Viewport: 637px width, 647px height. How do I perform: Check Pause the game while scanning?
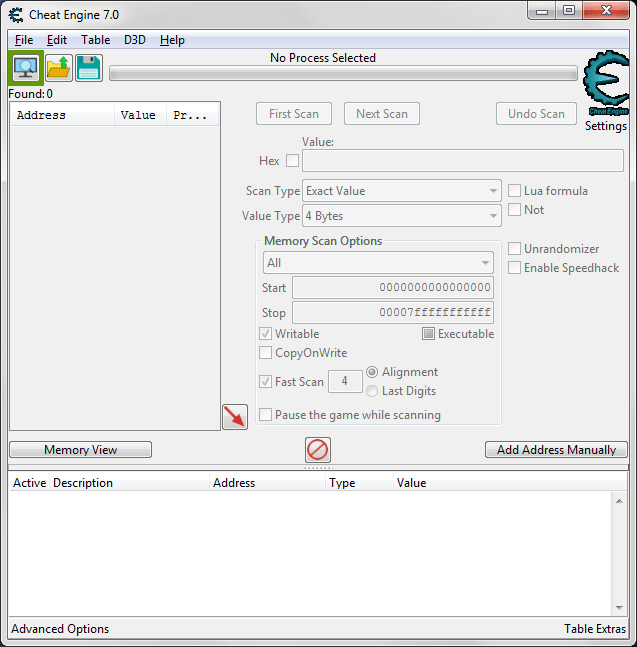265,415
